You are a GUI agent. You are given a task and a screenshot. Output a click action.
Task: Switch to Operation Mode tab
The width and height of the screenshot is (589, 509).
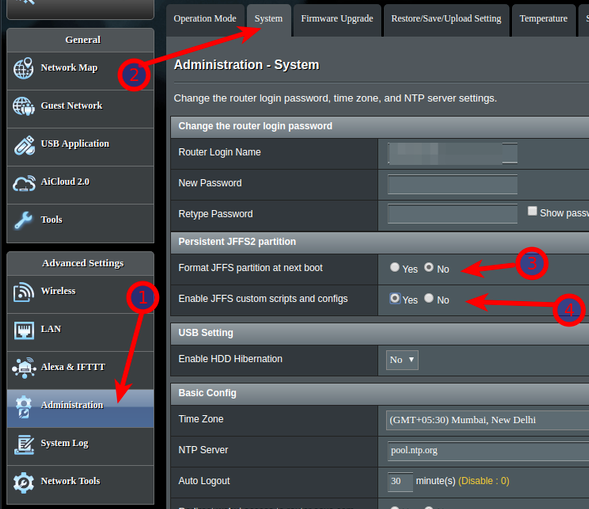pyautogui.click(x=205, y=19)
